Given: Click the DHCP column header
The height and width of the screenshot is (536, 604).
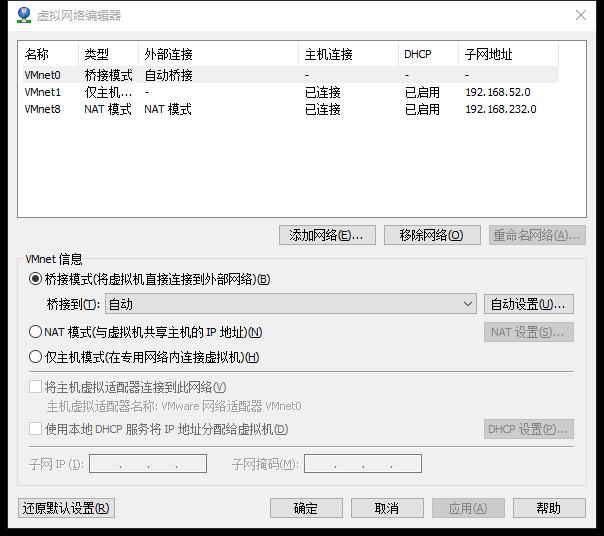Looking at the screenshot, I should (428, 54).
